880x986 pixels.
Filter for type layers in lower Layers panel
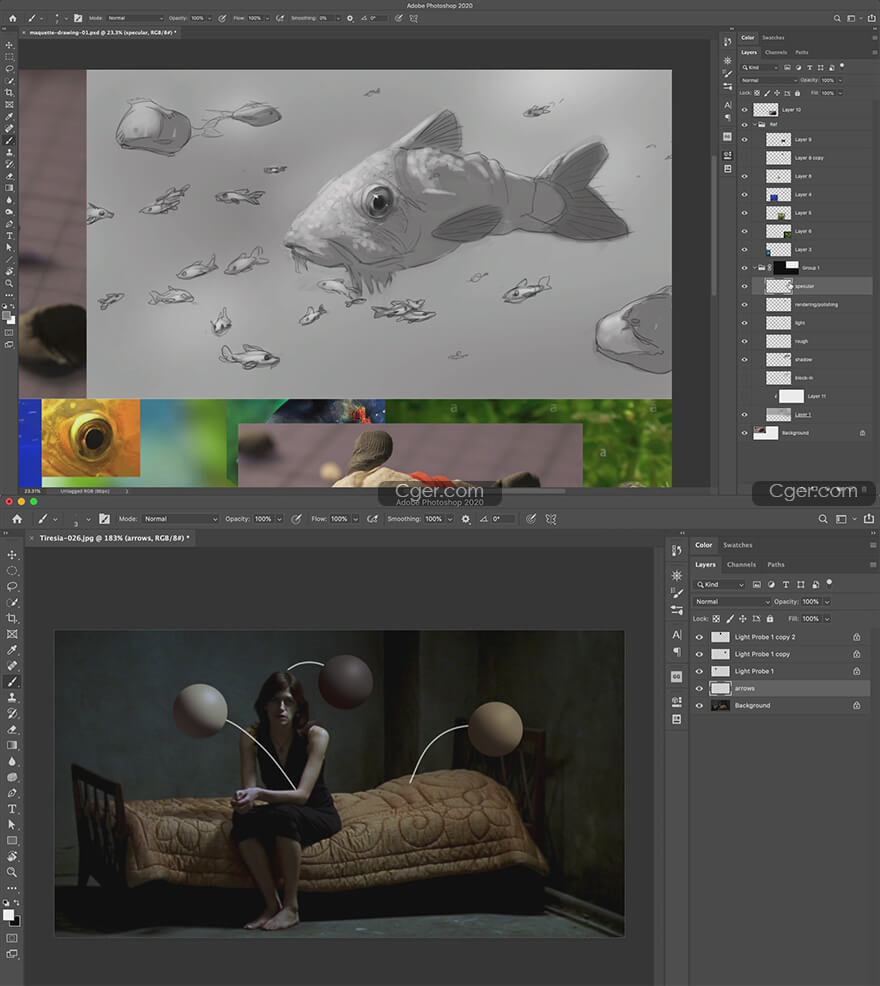coord(786,584)
